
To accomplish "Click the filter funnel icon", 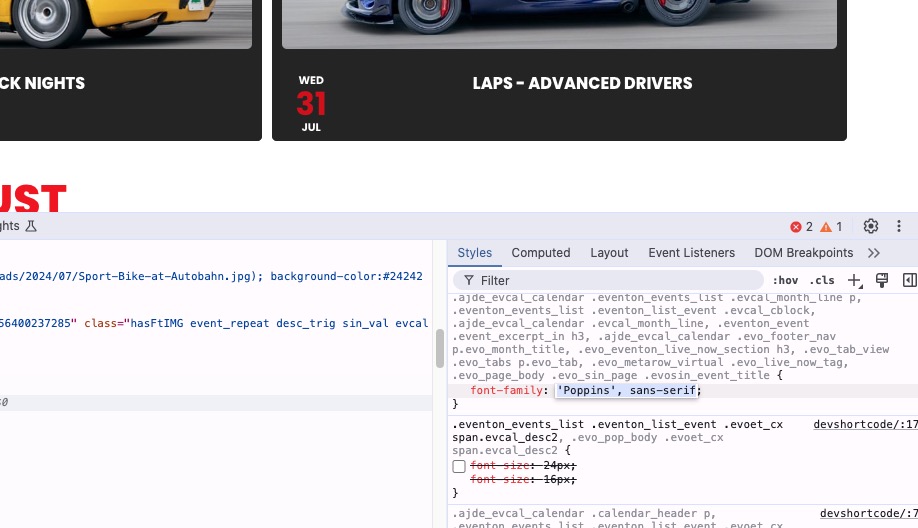I will point(468,280).
